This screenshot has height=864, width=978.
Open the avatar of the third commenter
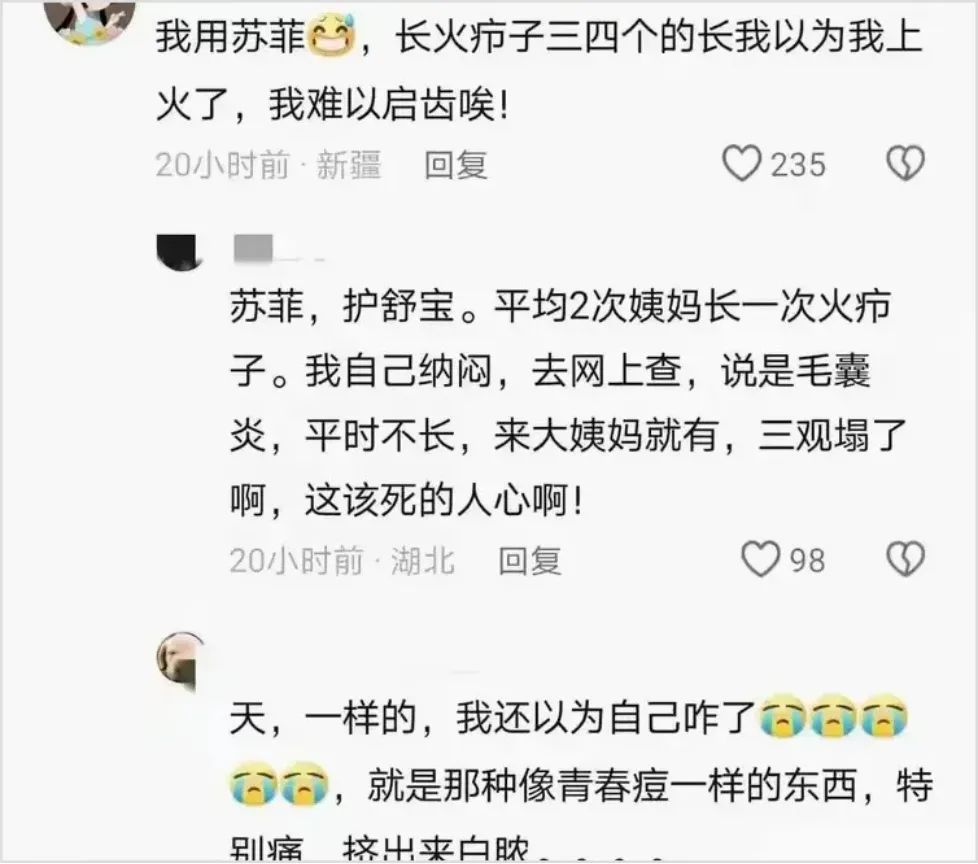[x=179, y=663]
